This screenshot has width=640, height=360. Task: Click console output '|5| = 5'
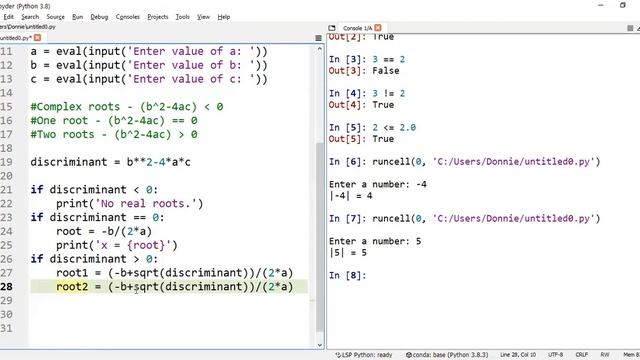(x=348, y=253)
